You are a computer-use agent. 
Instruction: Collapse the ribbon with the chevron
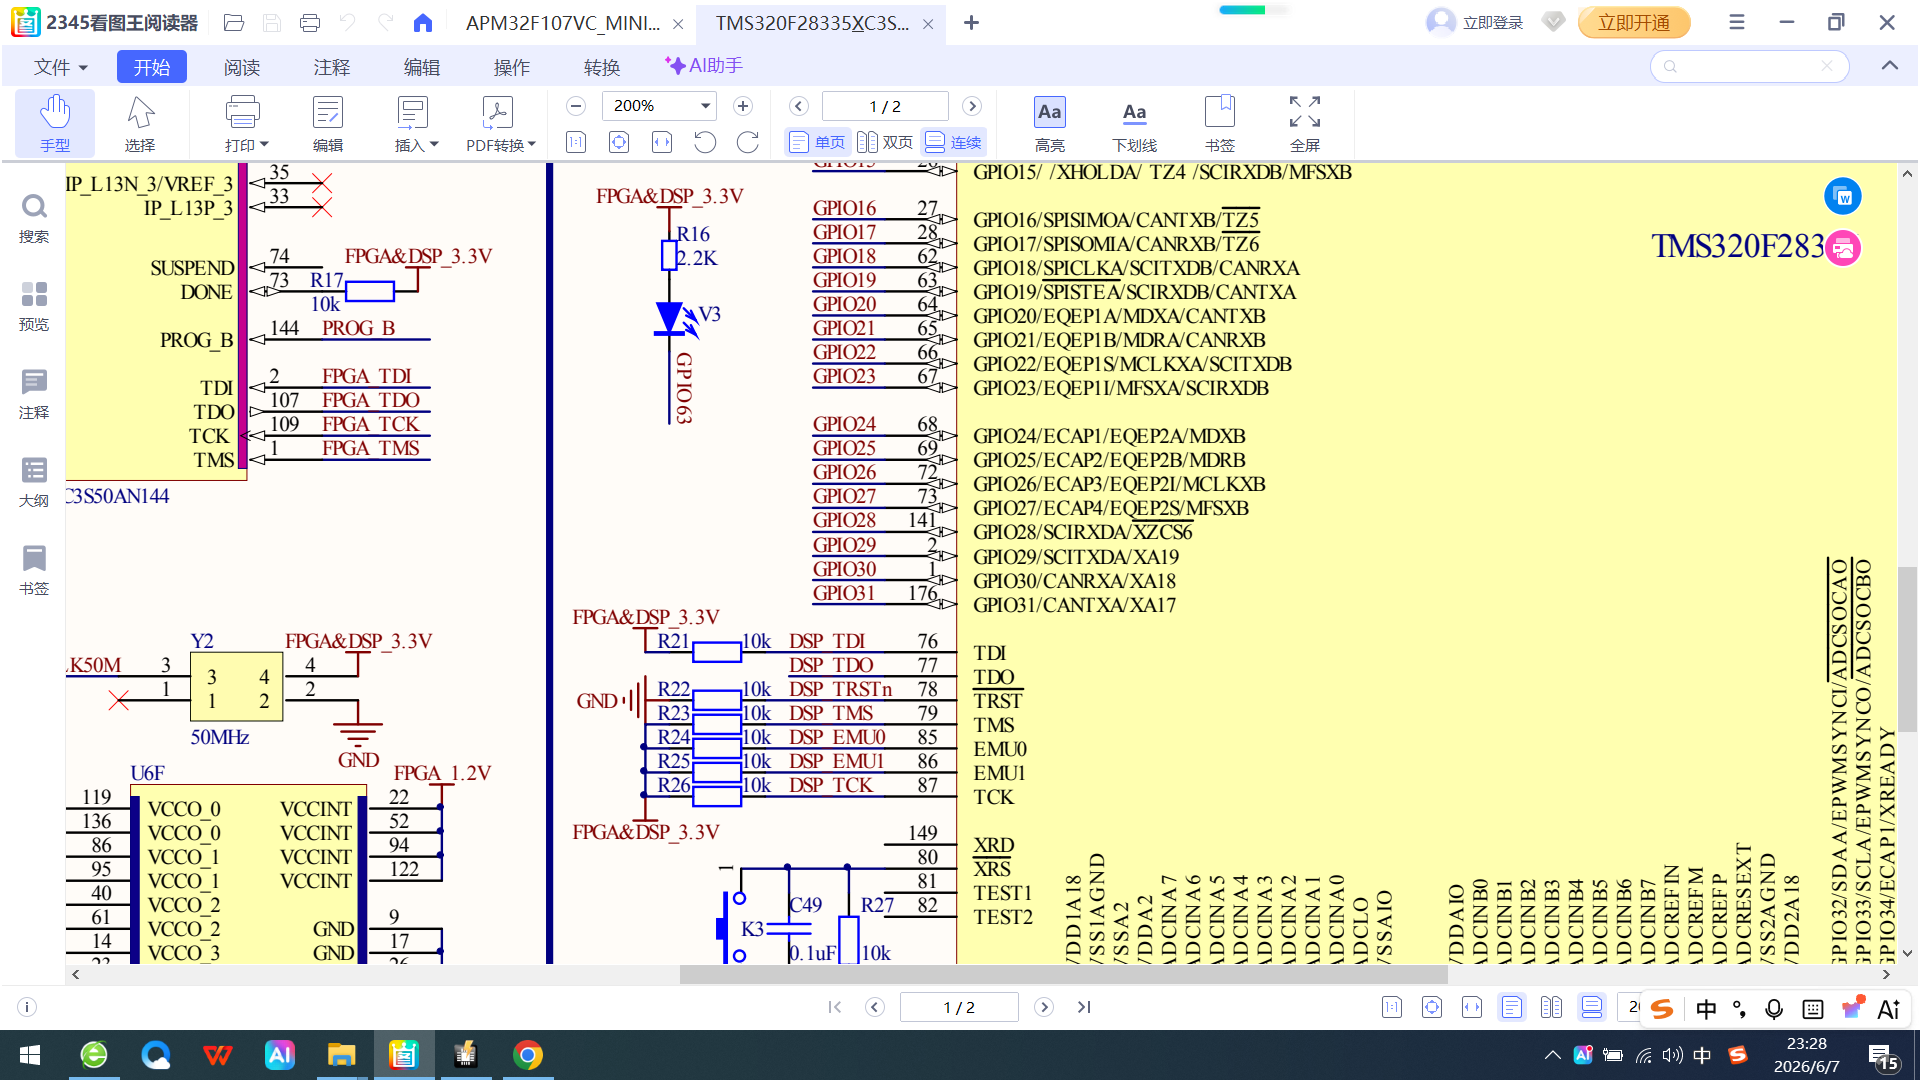1890,66
